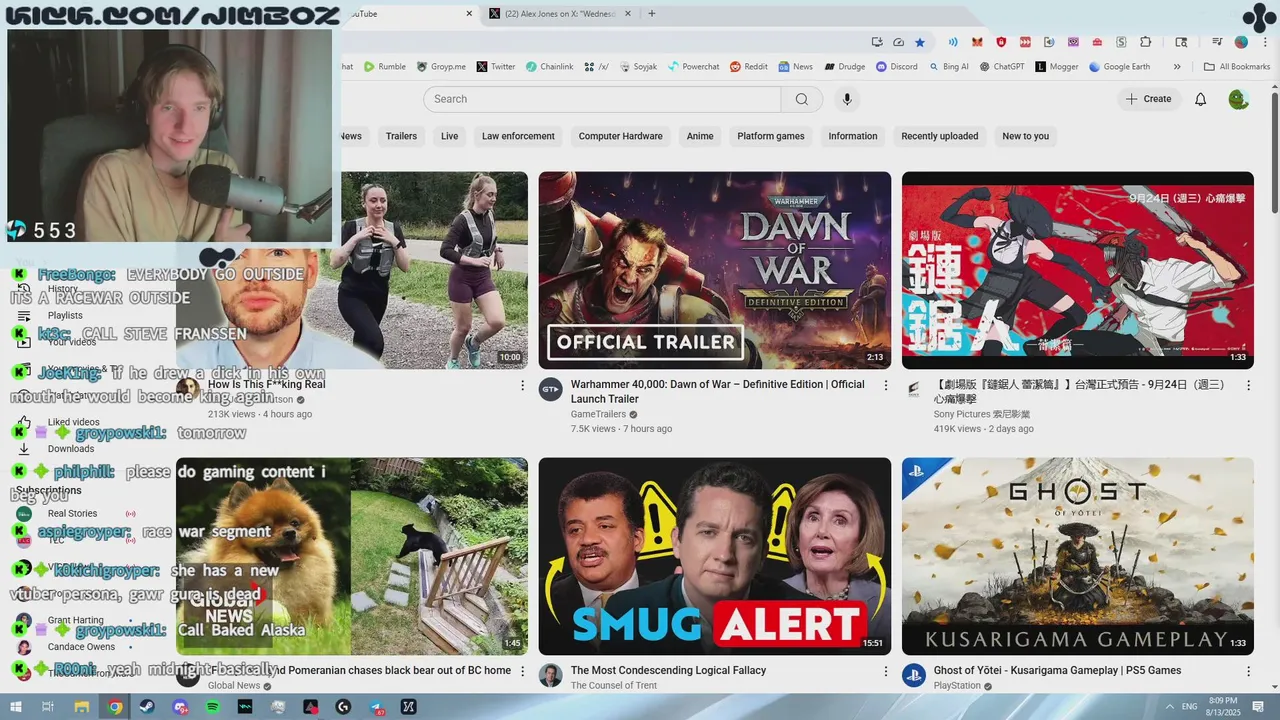Visit the GameTrailers channel avatar
The image size is (1280, 720).
[x=551, y=389]
